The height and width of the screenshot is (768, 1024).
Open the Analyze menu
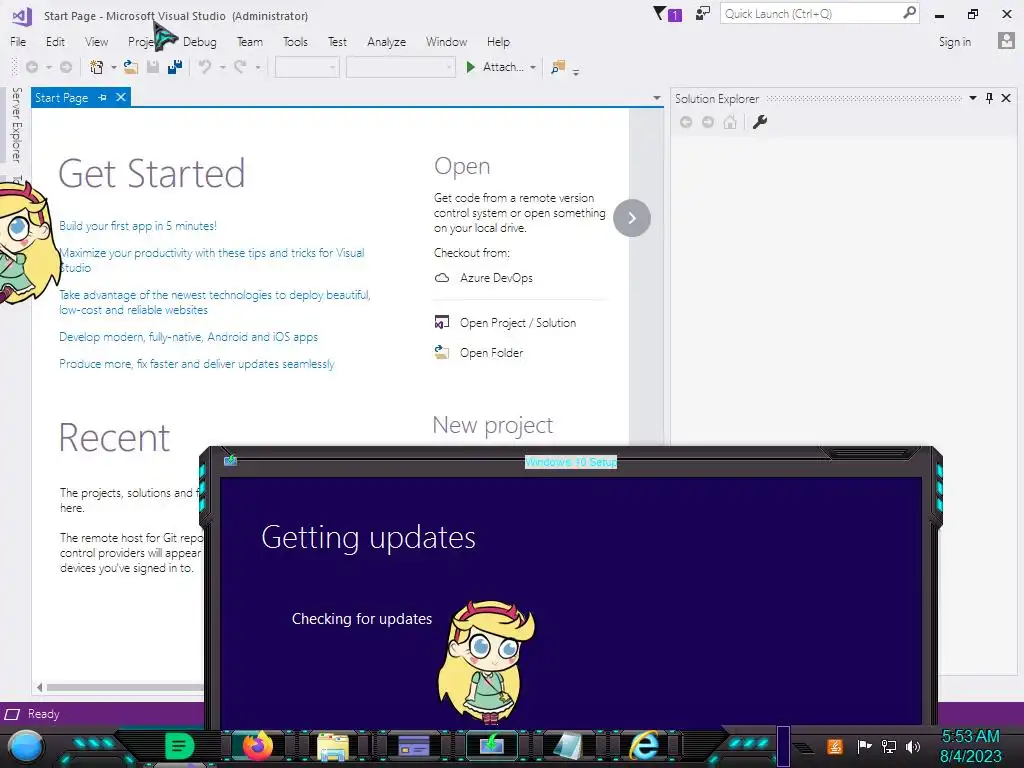386,41
